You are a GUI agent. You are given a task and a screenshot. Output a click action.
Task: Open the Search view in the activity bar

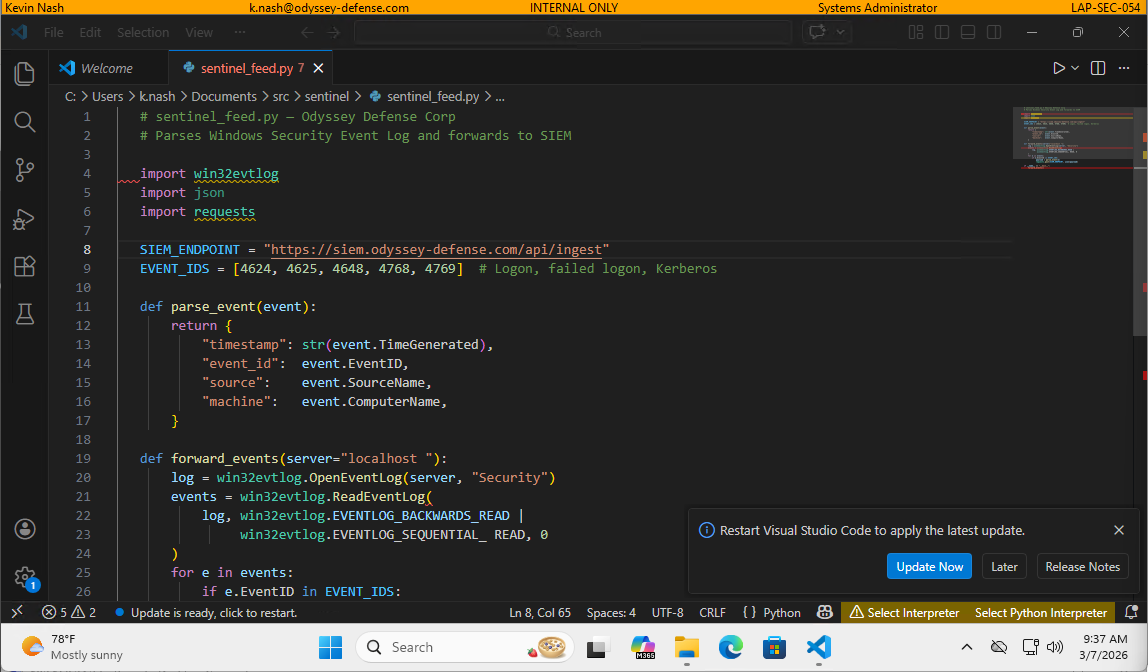[24, 121]
